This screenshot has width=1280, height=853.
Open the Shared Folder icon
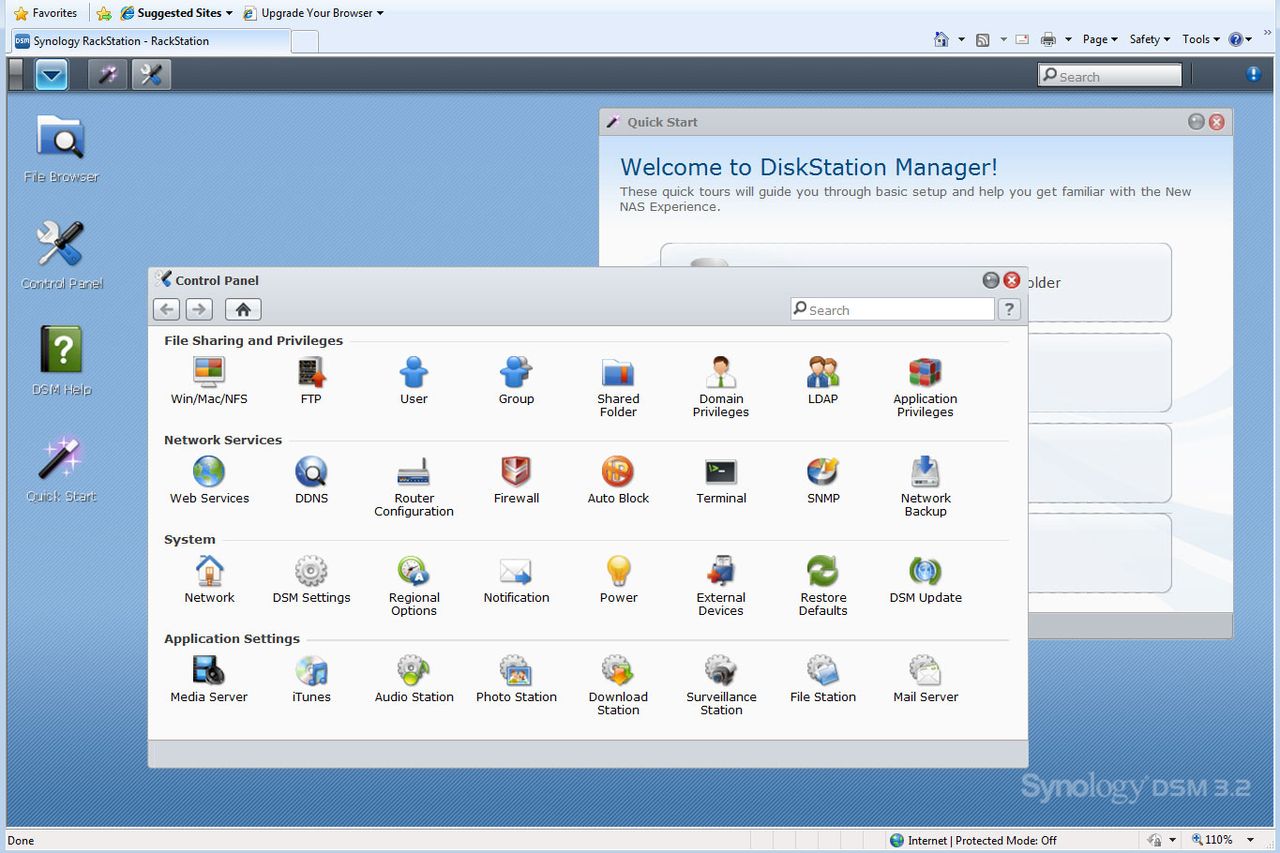618,387
